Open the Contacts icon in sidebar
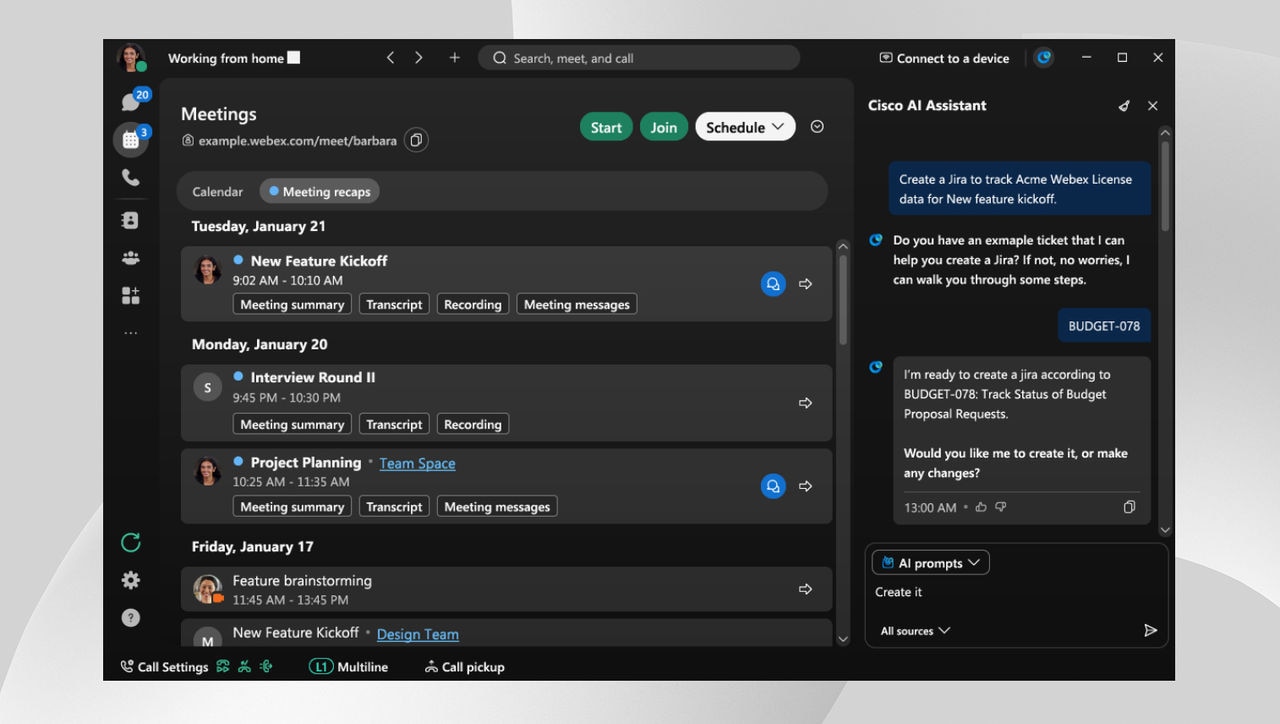This screenshot has width=1280, height=724. tap(131, 220)
